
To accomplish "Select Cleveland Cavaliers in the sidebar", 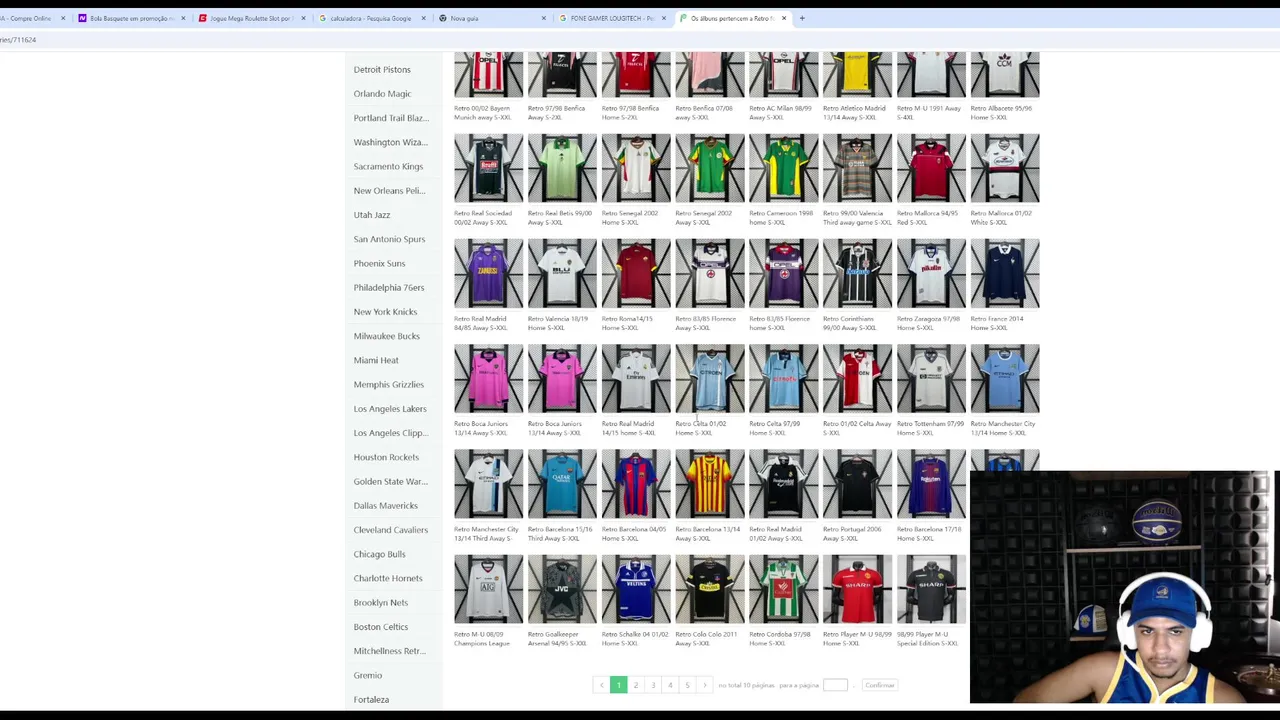I will pos(390,530).
